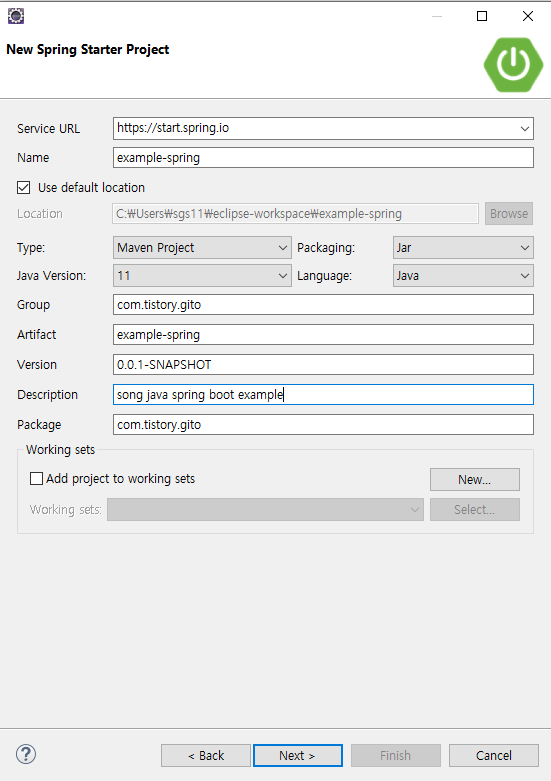The width and height of the screenshot is (551, 781).
Task: Focus the Version field 0.0.1-SNAPSHOT
Action: click(323, 365)
